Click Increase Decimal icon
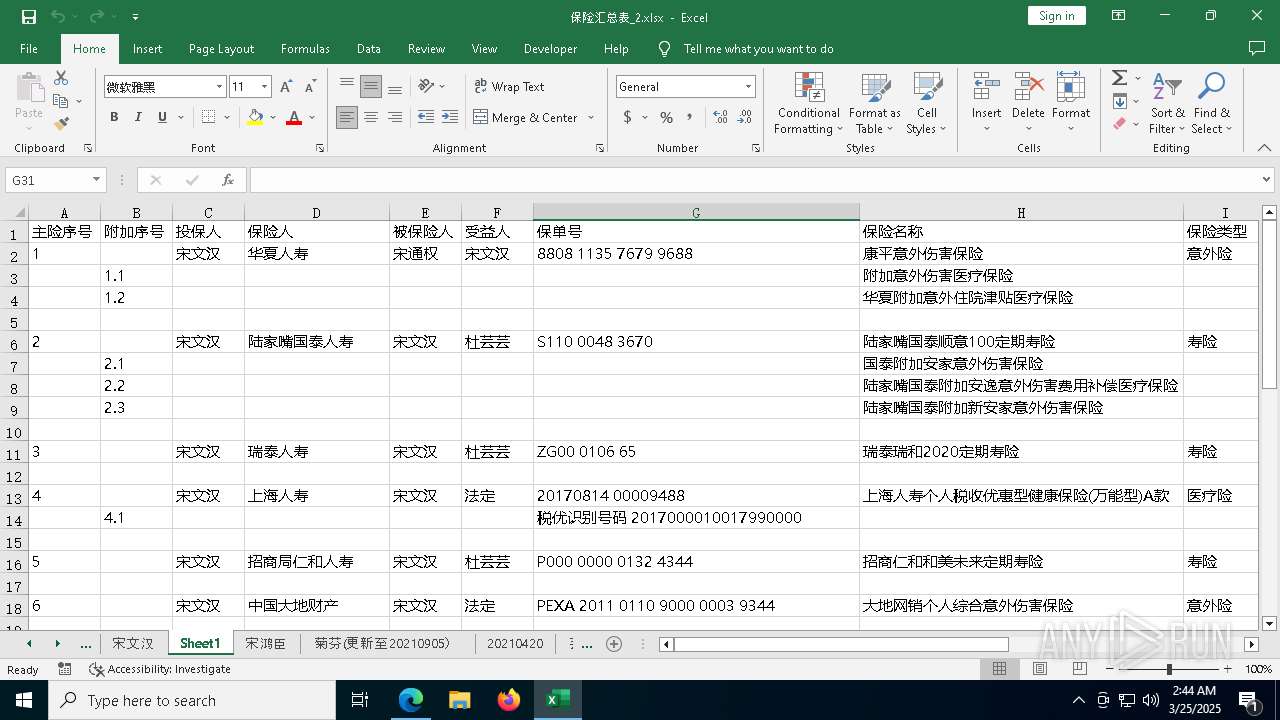Screen dimensions: 1280x720 click(x=720, y=117)
